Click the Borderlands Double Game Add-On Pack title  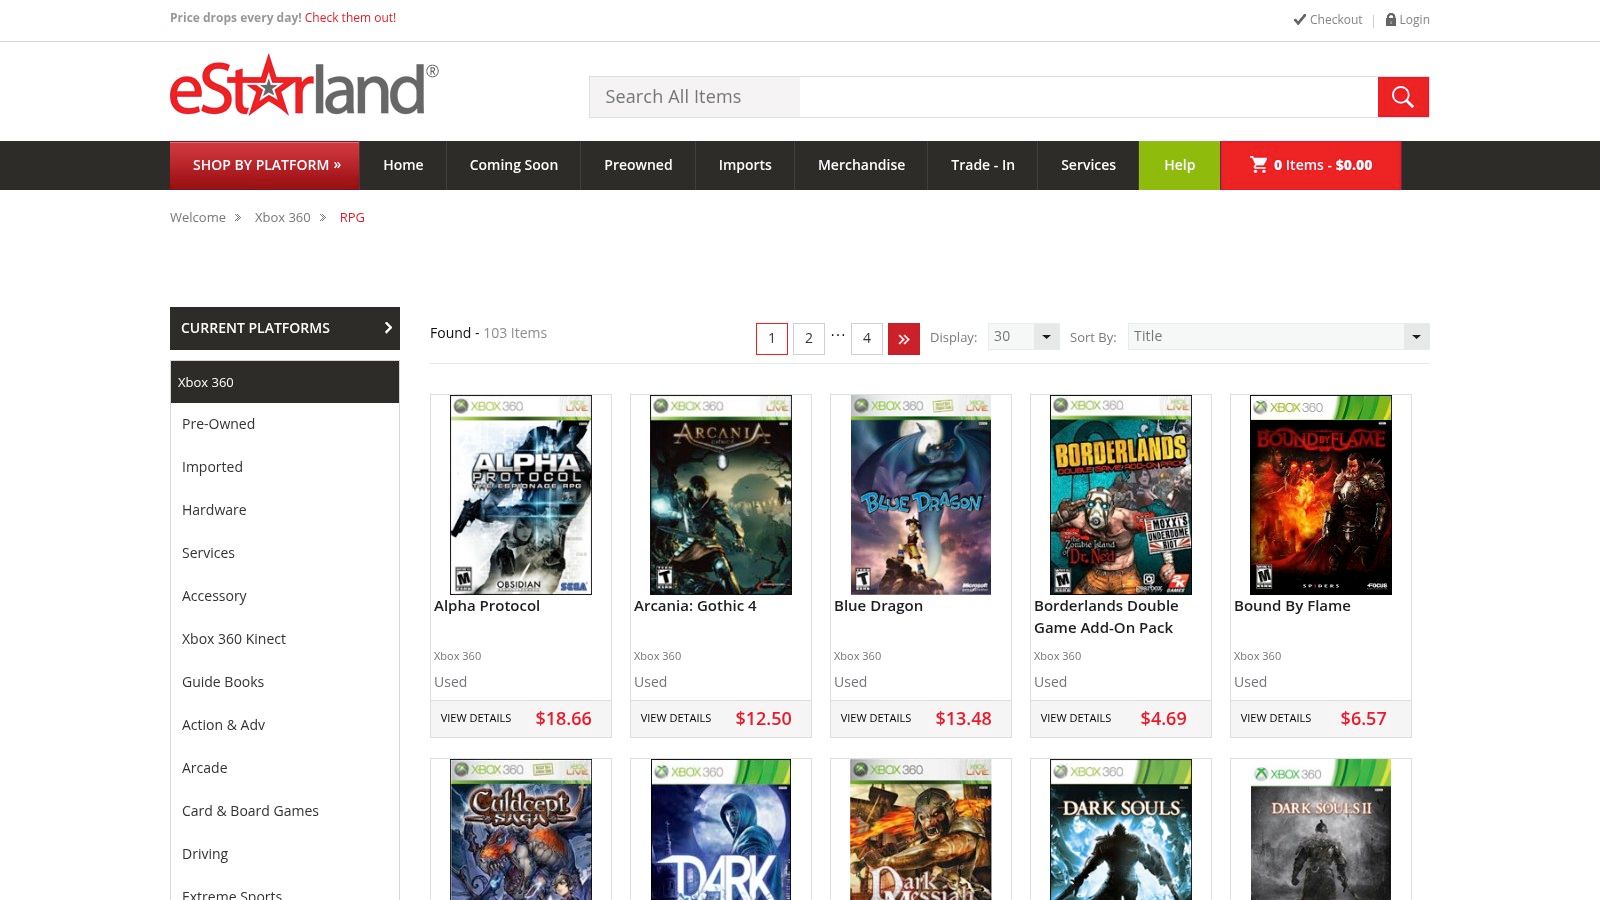coord(1106,617)
